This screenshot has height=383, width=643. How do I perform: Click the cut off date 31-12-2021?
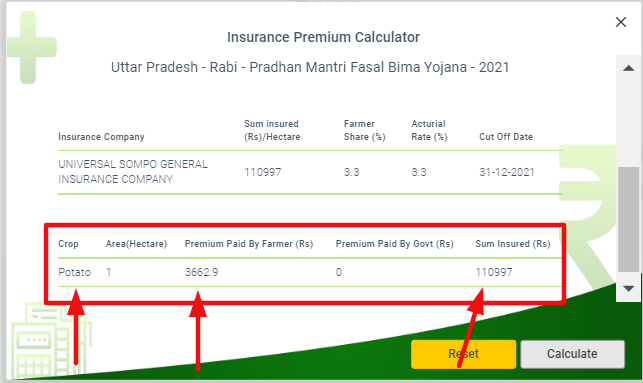[x=507, y=172]
